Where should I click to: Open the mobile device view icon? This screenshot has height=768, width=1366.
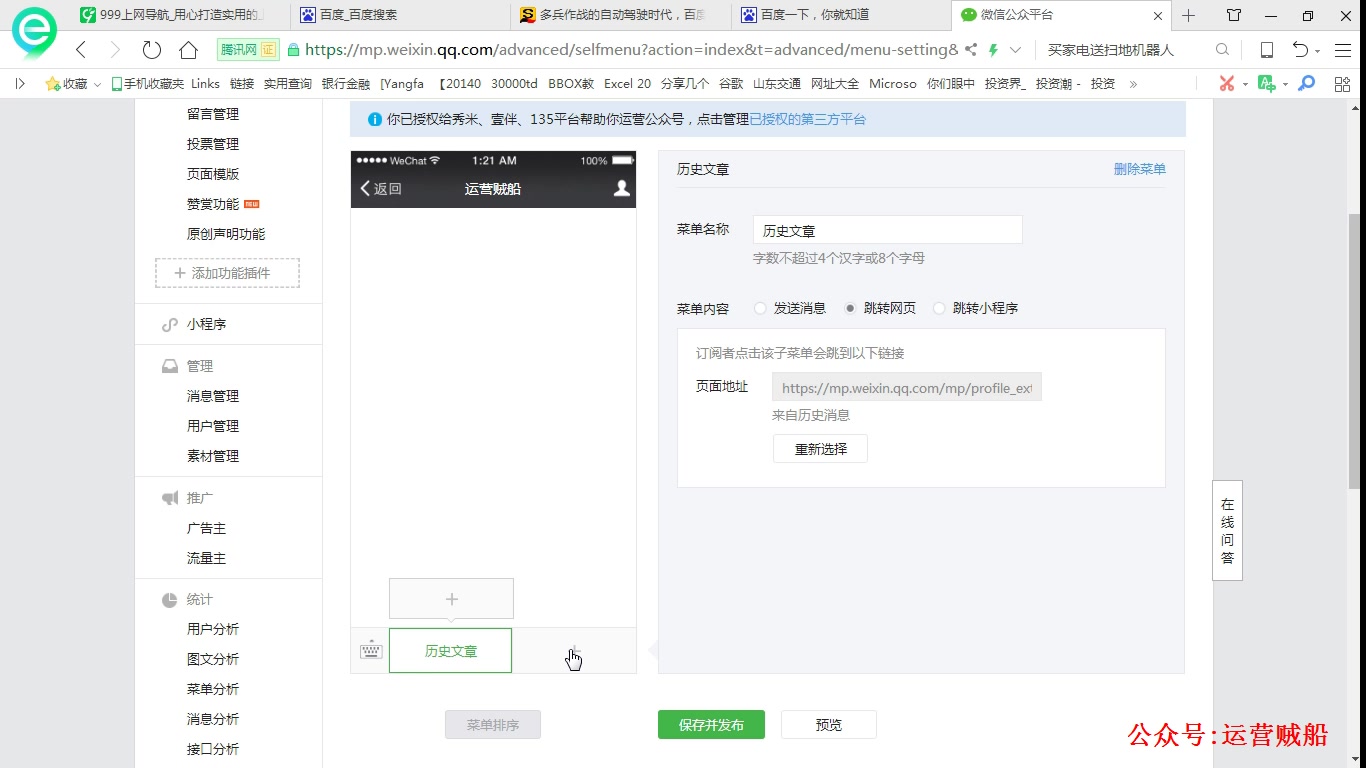[x=1266, y=50]
